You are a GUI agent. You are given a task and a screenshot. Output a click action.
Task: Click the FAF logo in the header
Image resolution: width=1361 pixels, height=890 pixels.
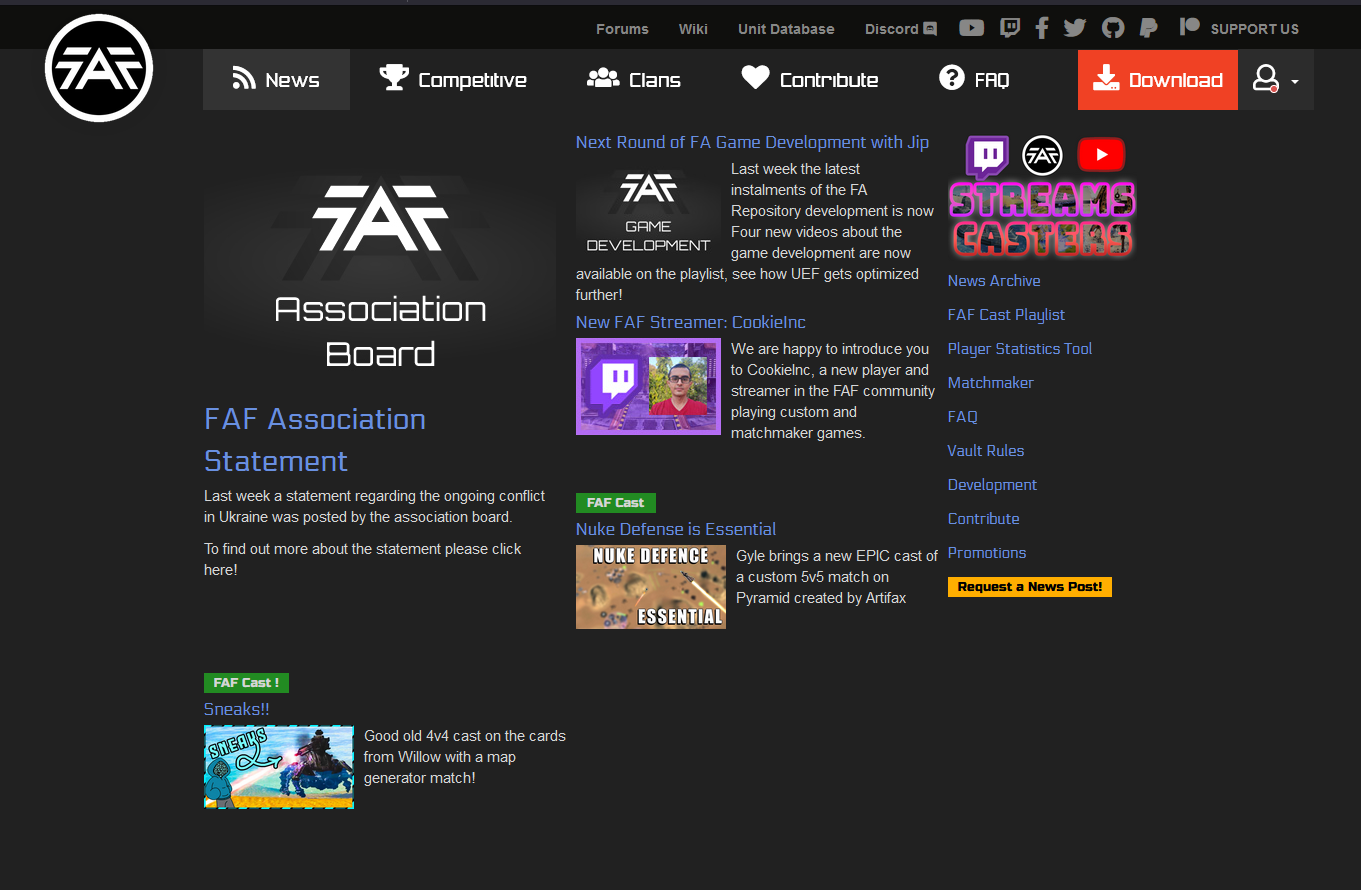point(99,68)
